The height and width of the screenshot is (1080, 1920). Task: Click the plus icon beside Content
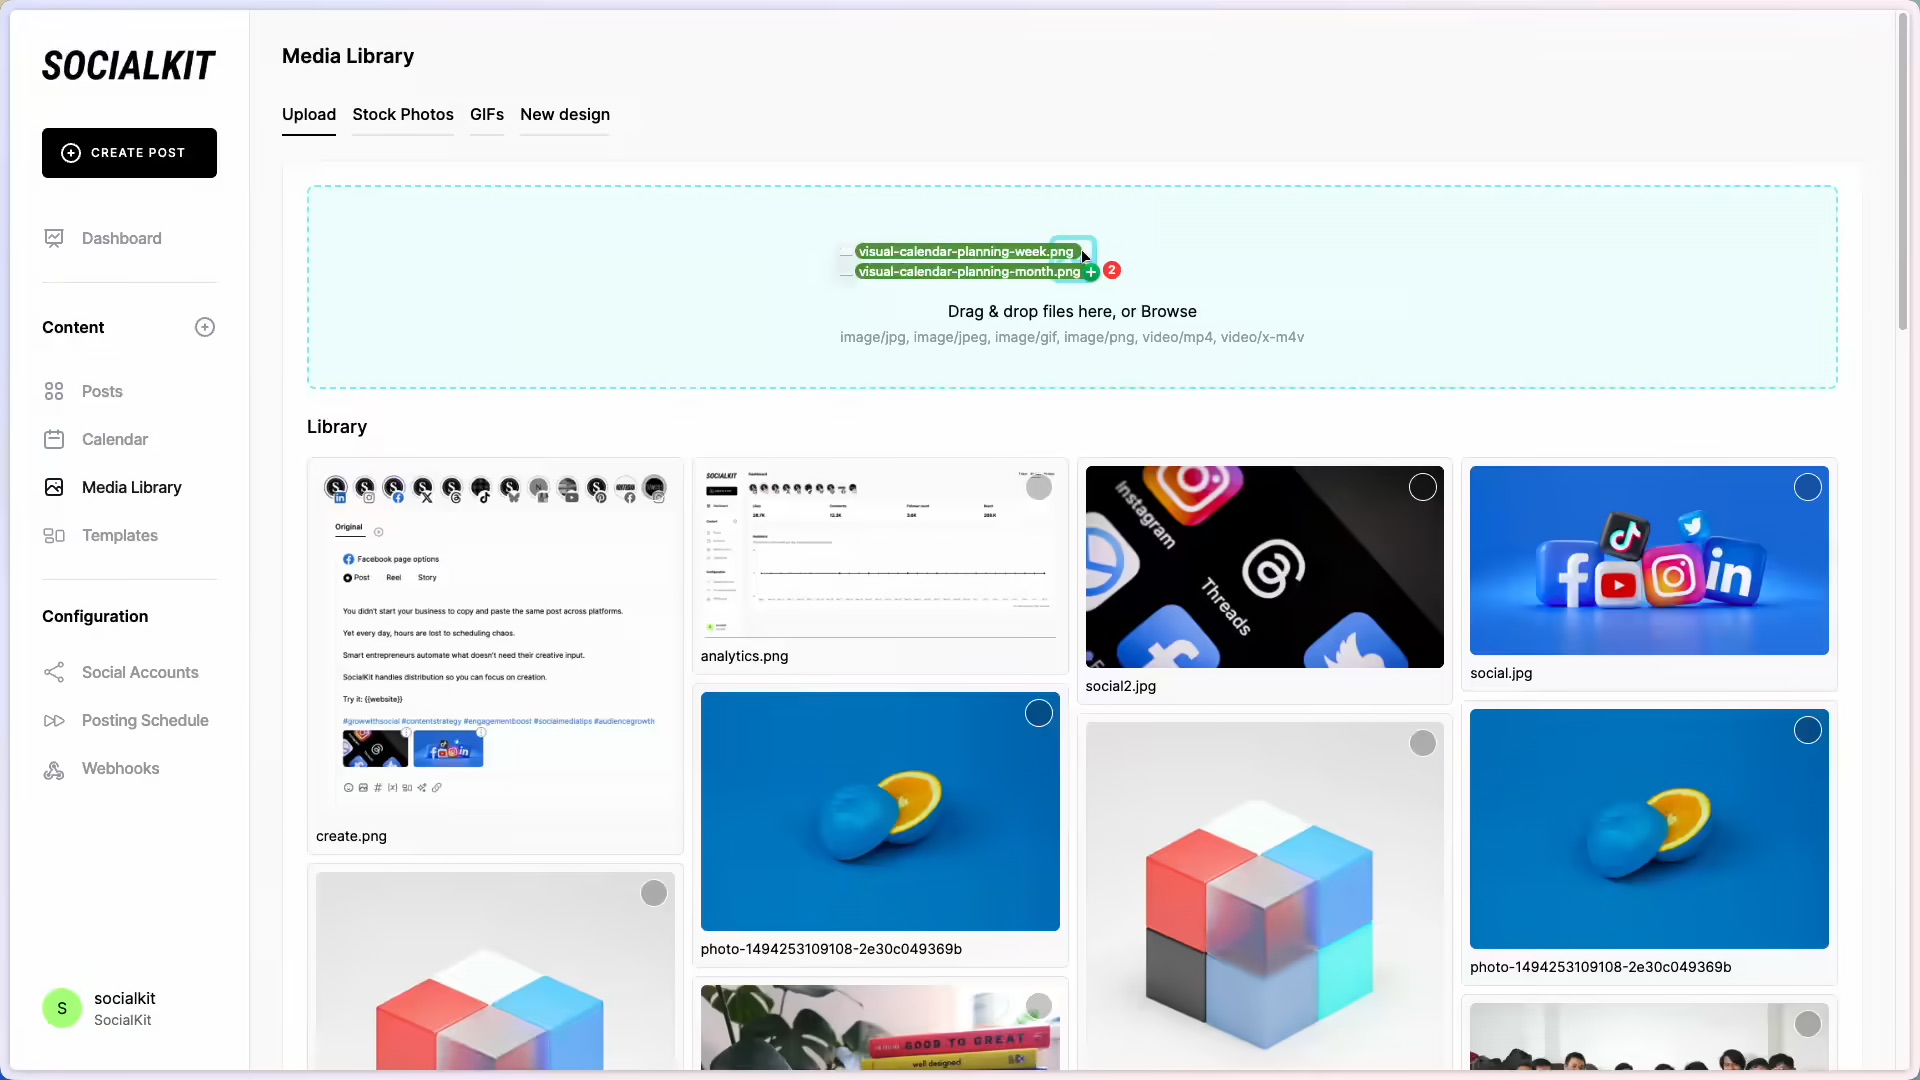click(205, 327)
